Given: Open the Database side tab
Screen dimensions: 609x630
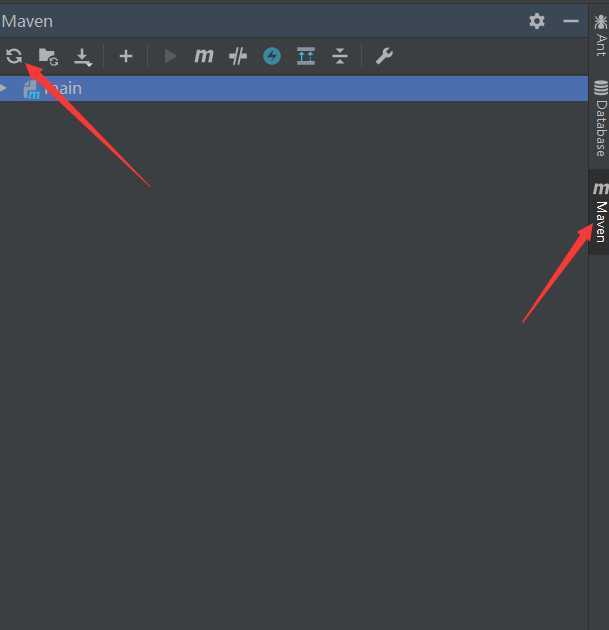Looking at the screenshot, I should tap(600, 118).
